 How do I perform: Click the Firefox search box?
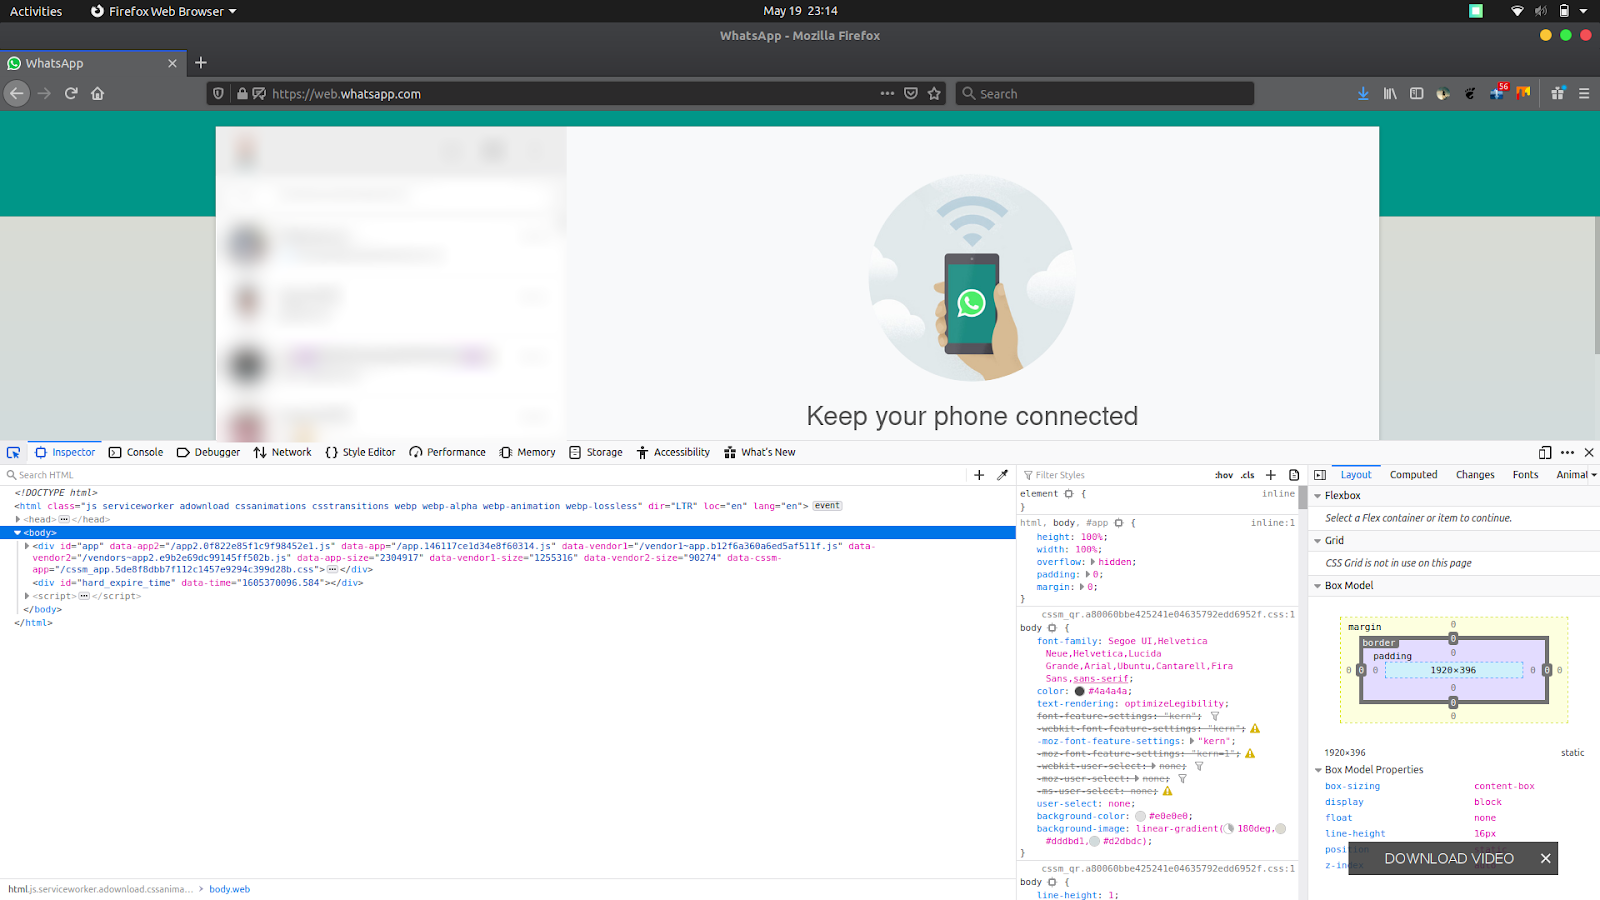coord(1104,94)
